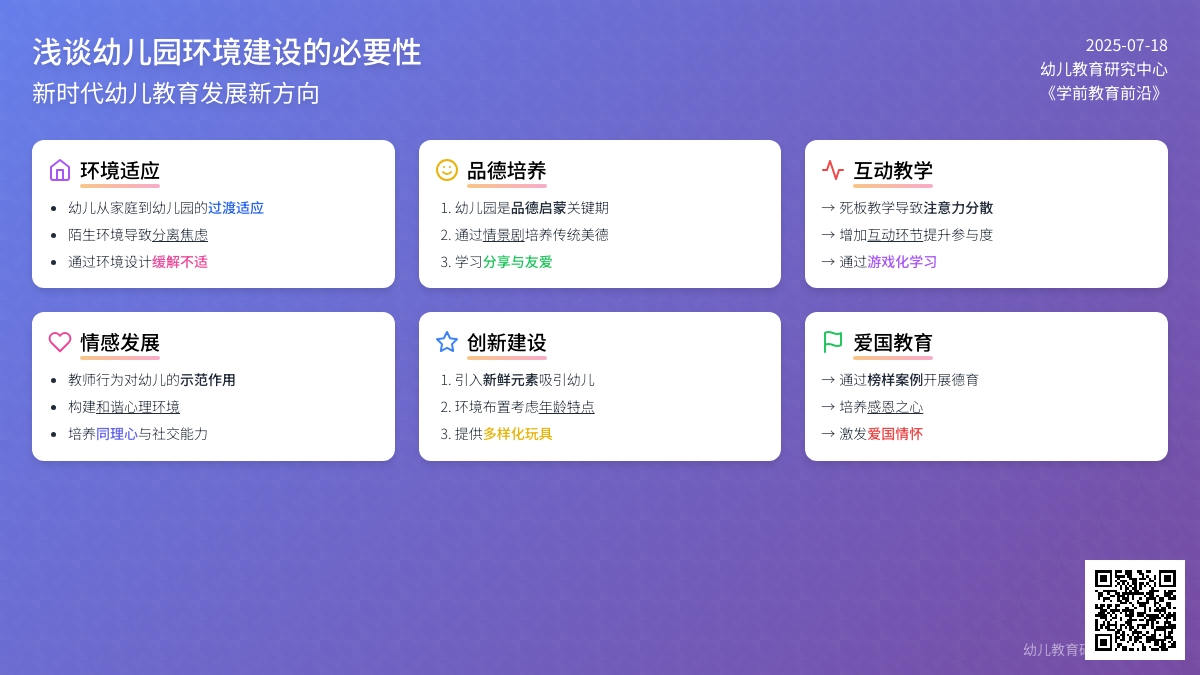Click the pink text 缓解不适
This screenshot has width=1200, height=675.
(x=180, y=262)
